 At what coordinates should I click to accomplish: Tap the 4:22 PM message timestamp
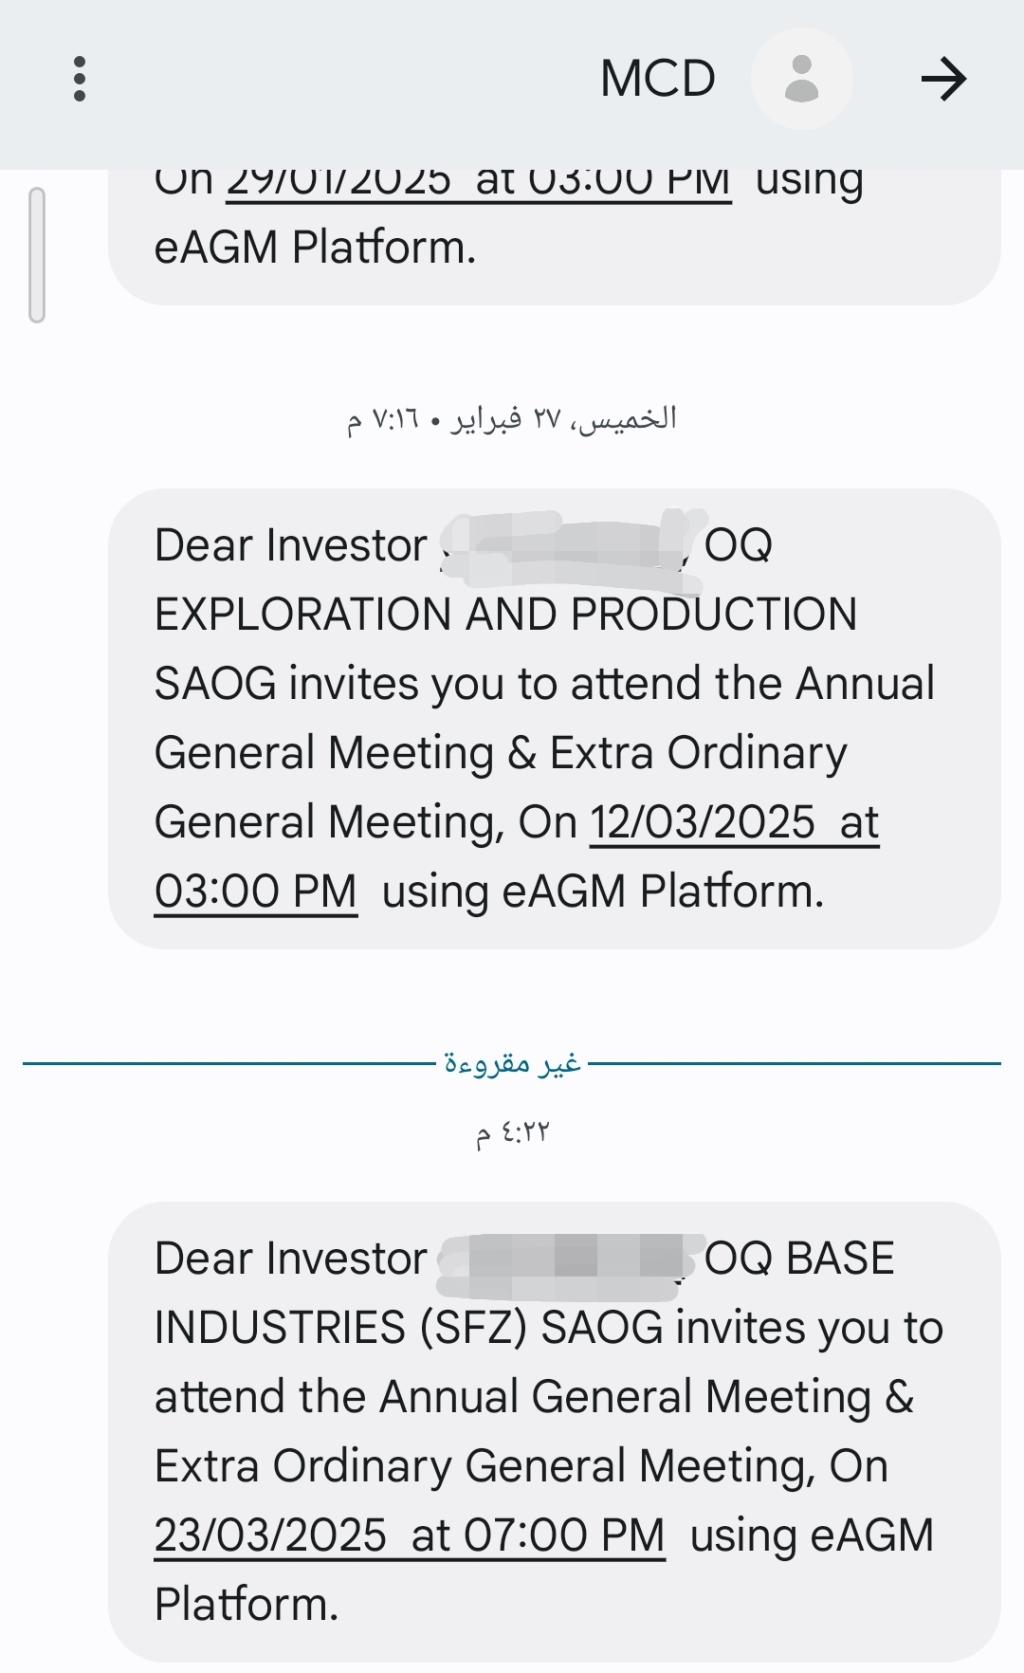pos(512,1132)
